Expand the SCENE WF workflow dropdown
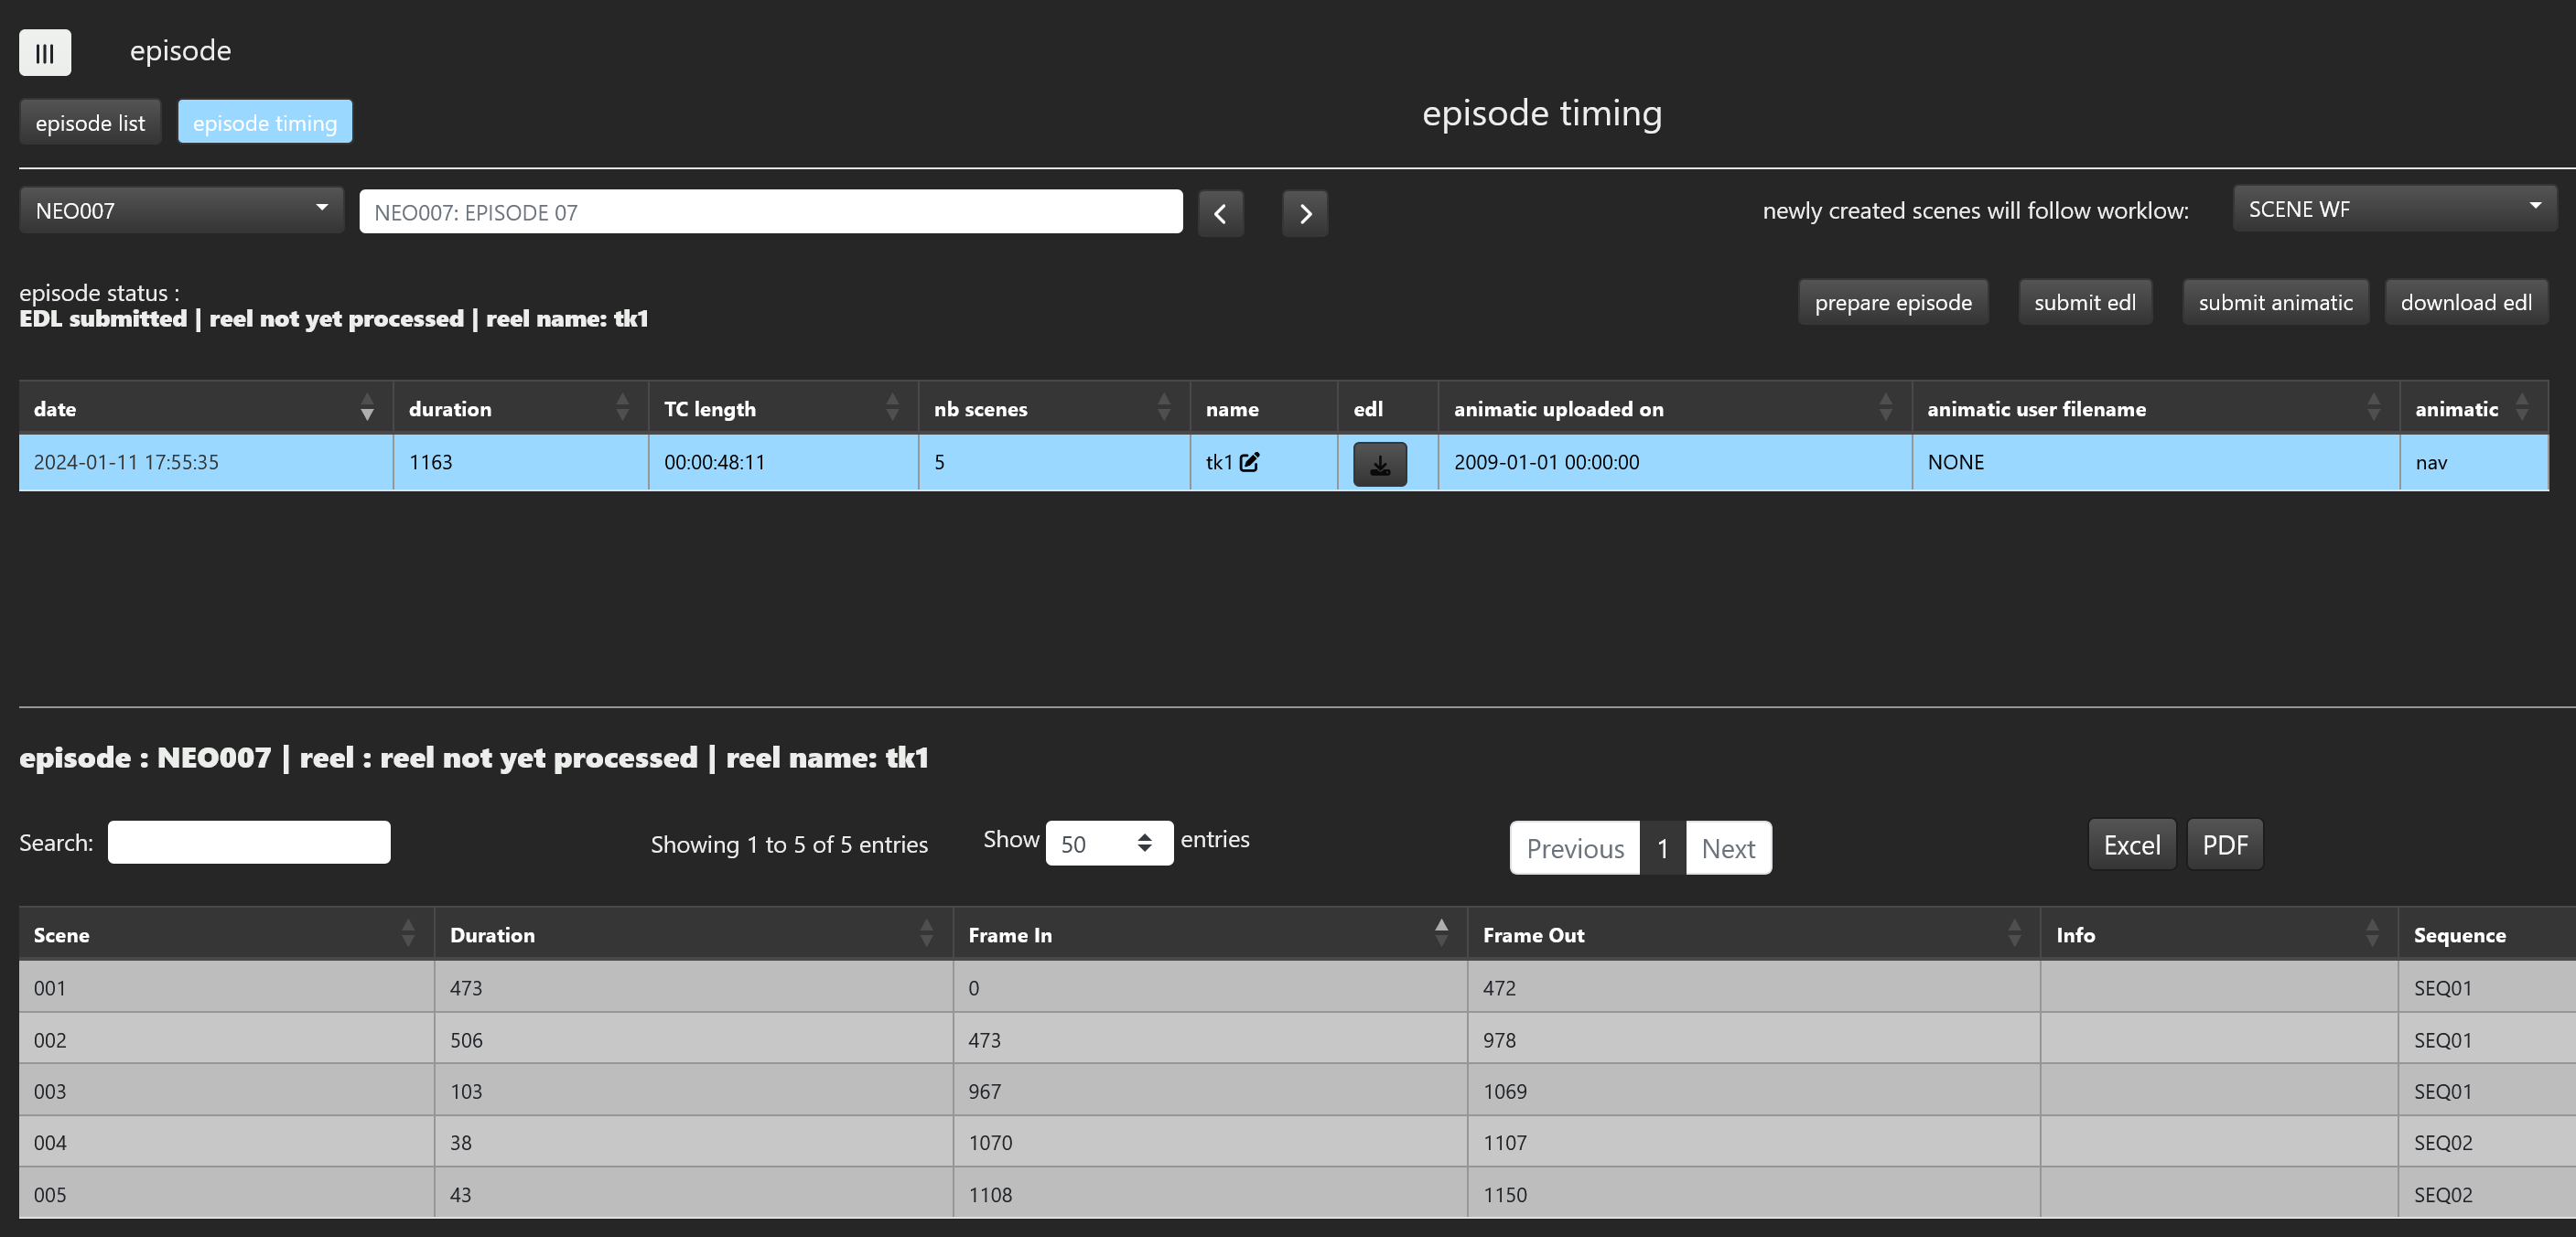Viewport: 2576px width, 1237px height. coord(2393,209)
